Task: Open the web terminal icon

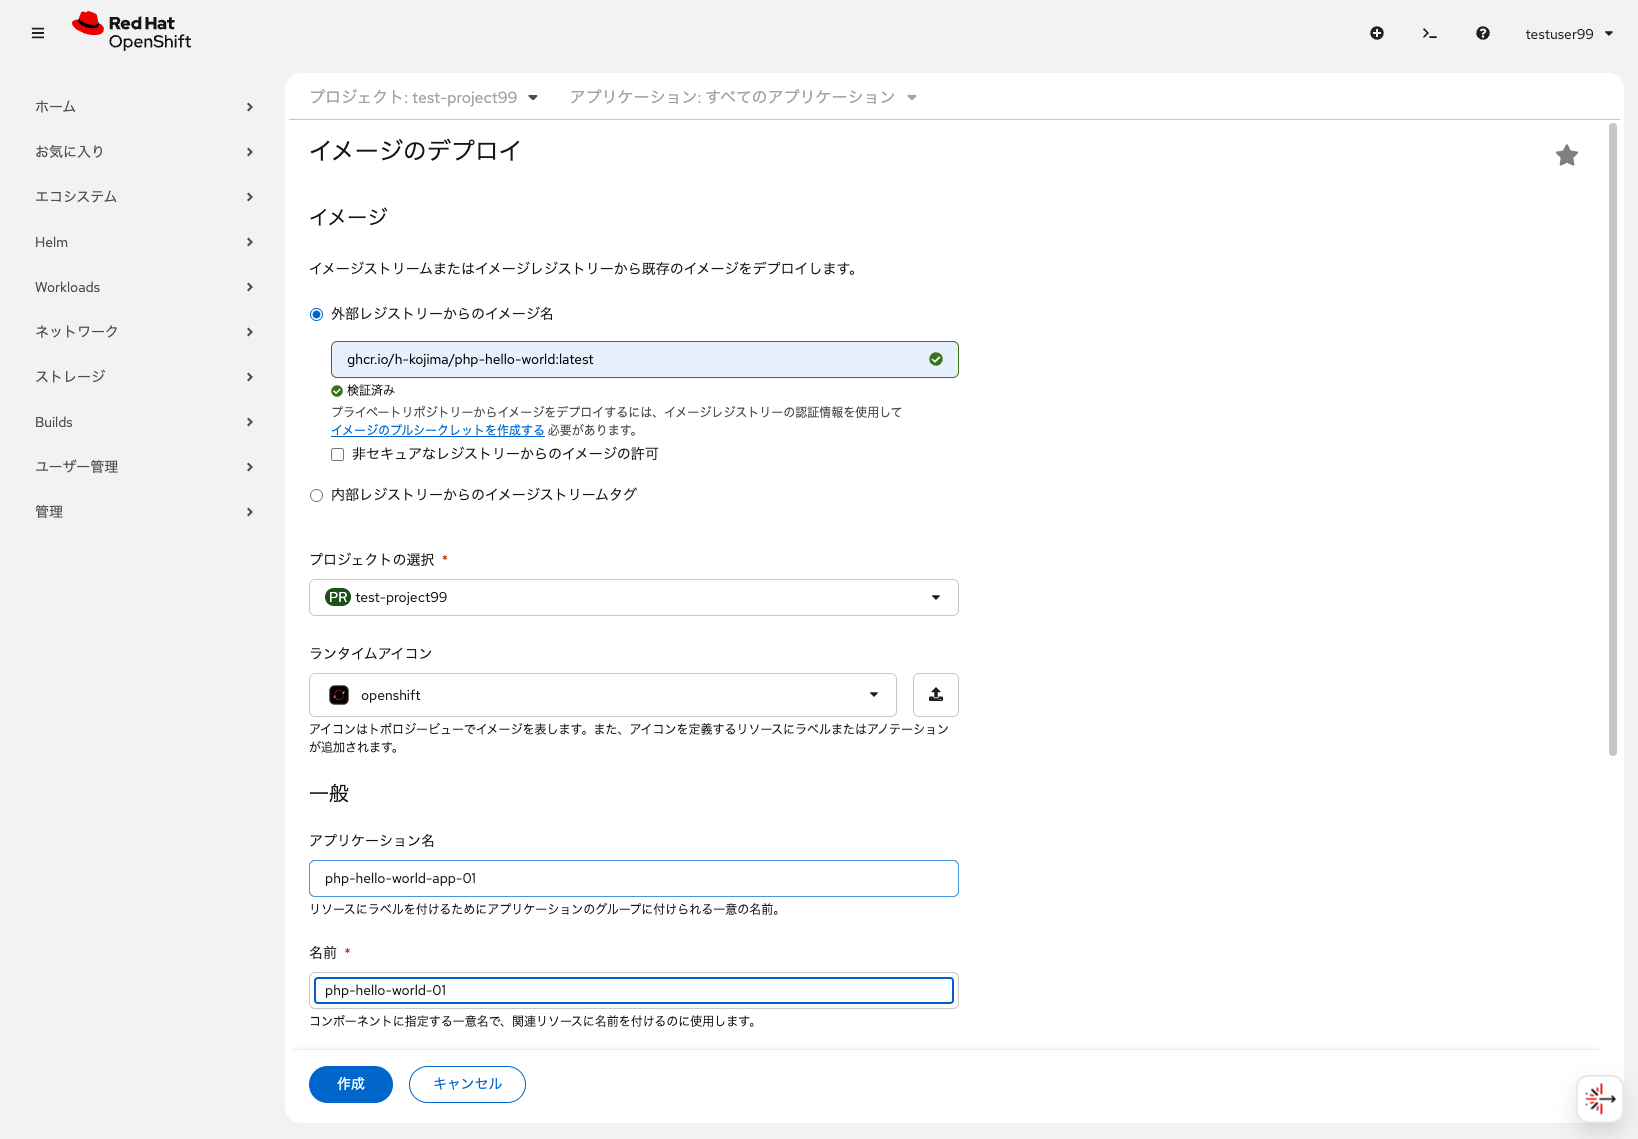Action: (x=1430, y=33)
